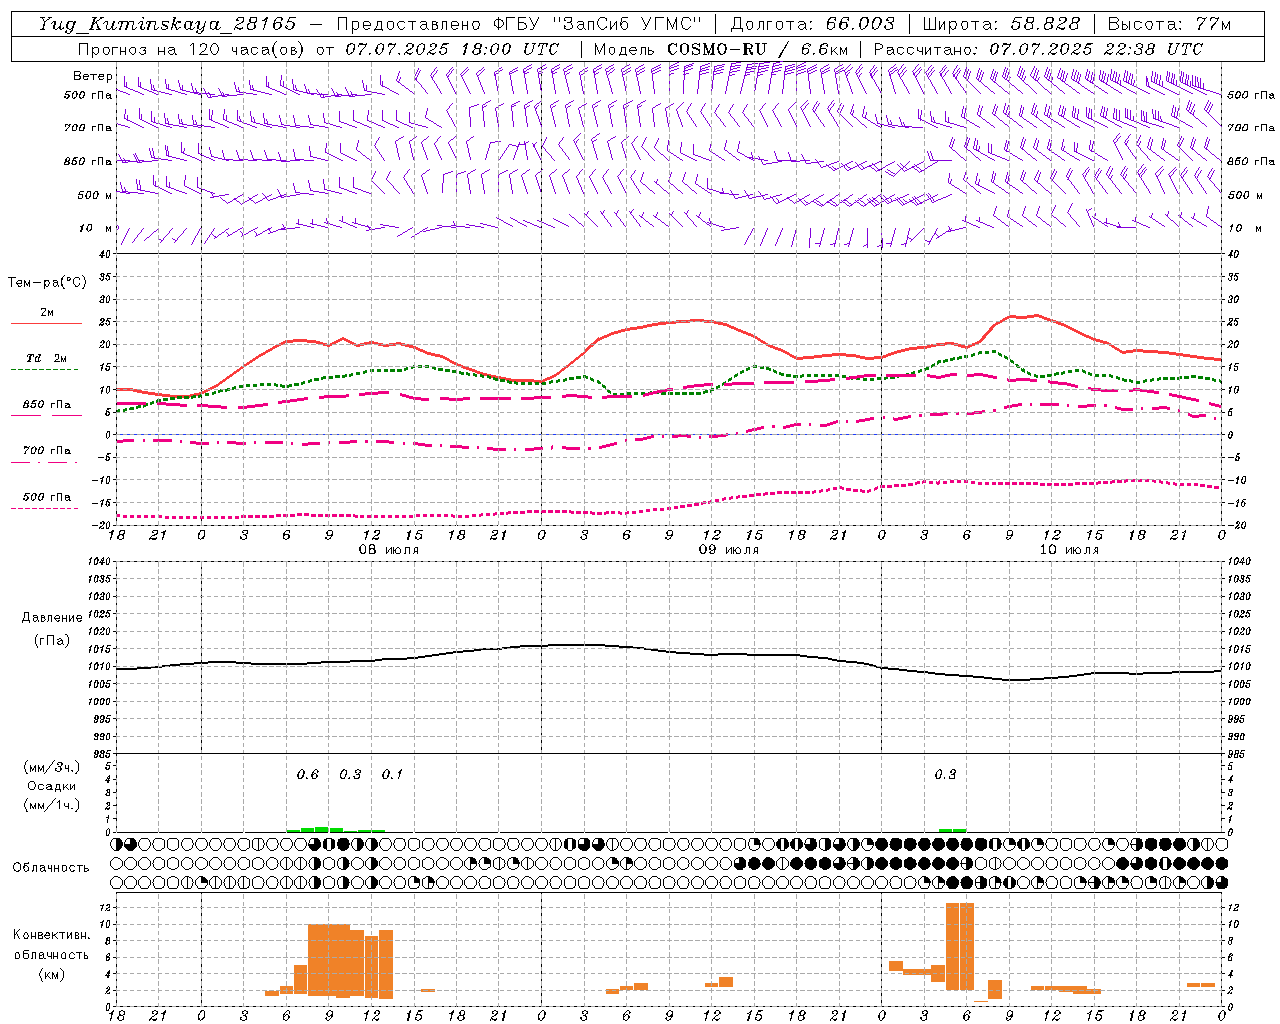The image size is (1280, 1024).
Task: Click the 'Долгота: 66.003' value
Action: click(x=812, y=24)
